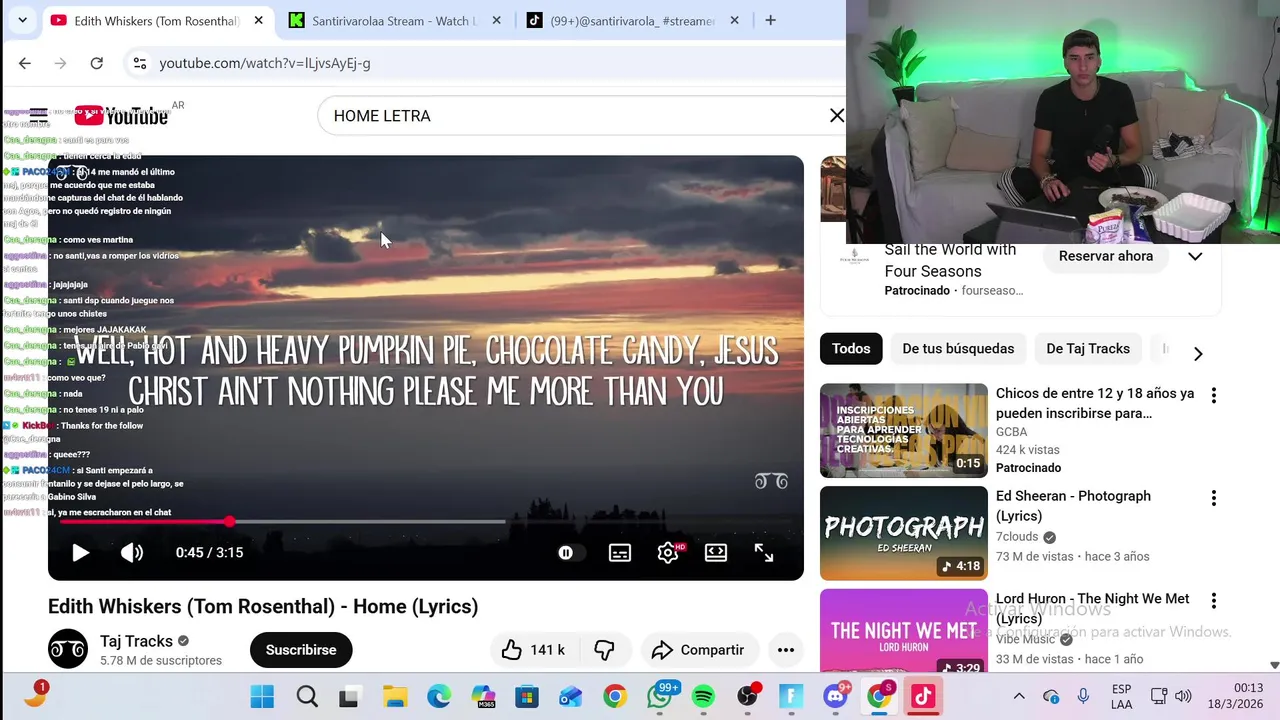
Task: Switch to Santirivarolaa Stream tab
Action: pyautogui.click(x=395, y=20)
